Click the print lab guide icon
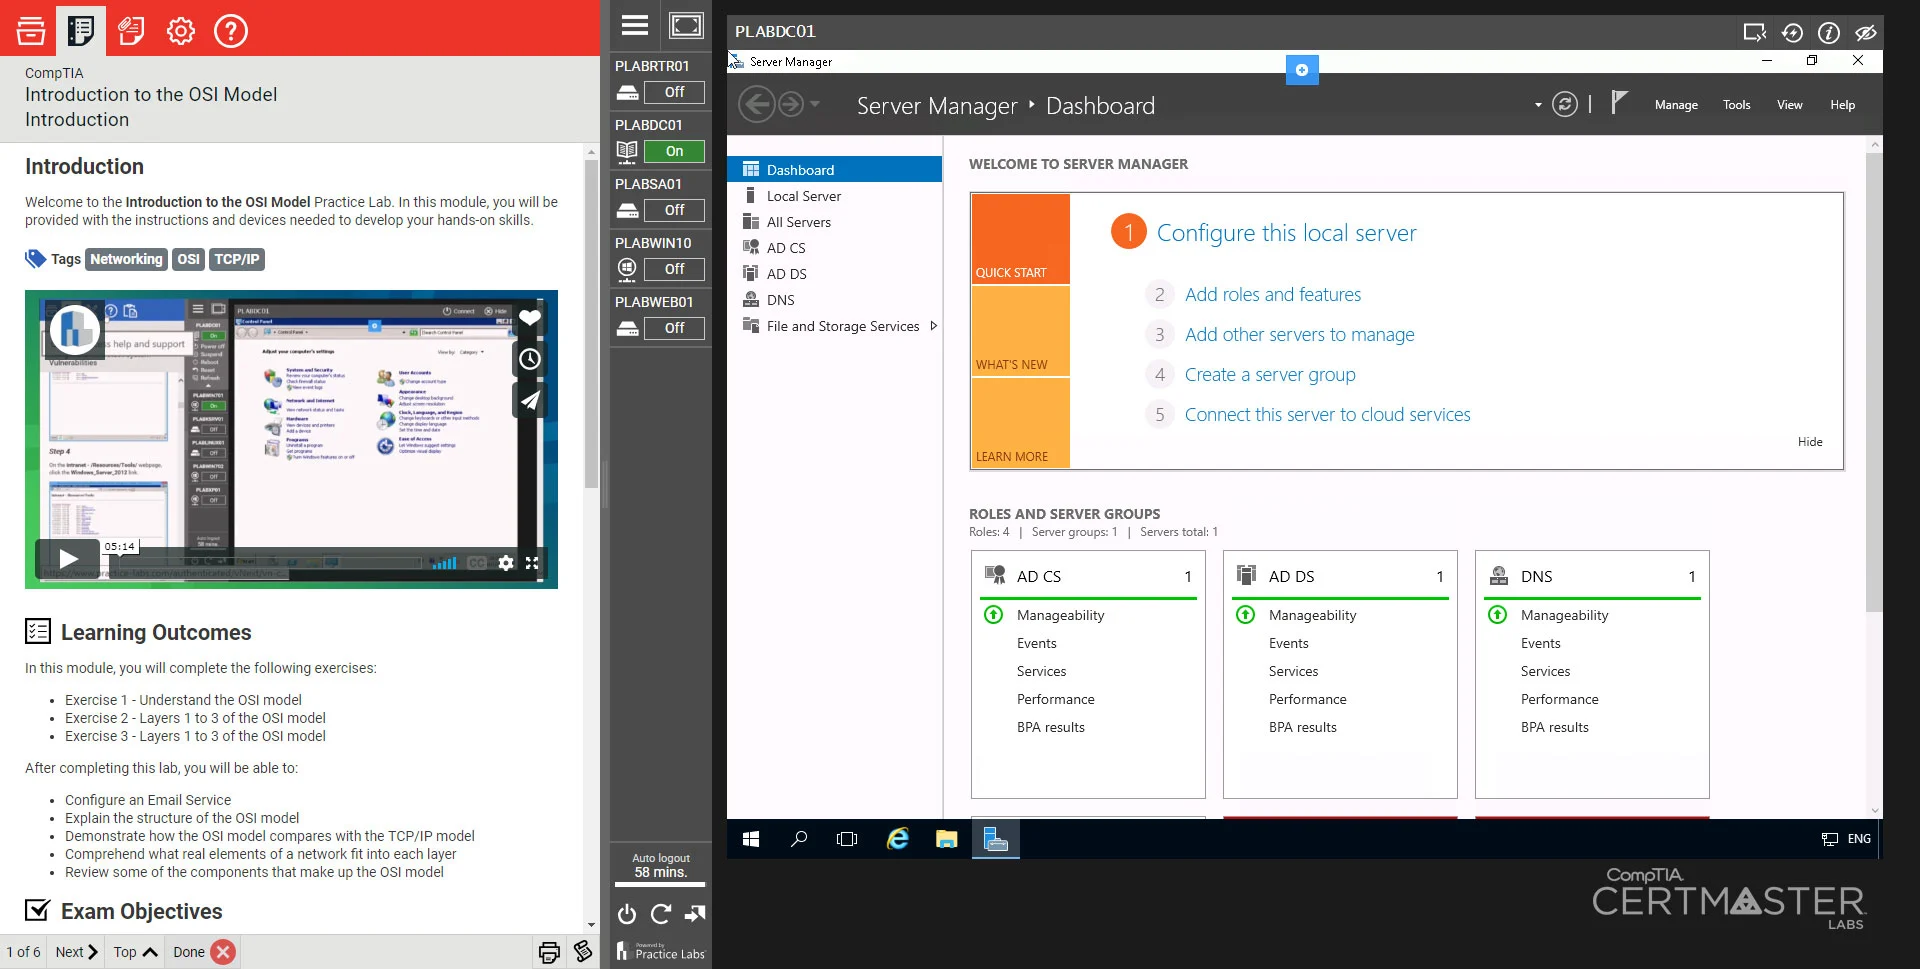The image size is (1920, 969). [x=549, y=952]
